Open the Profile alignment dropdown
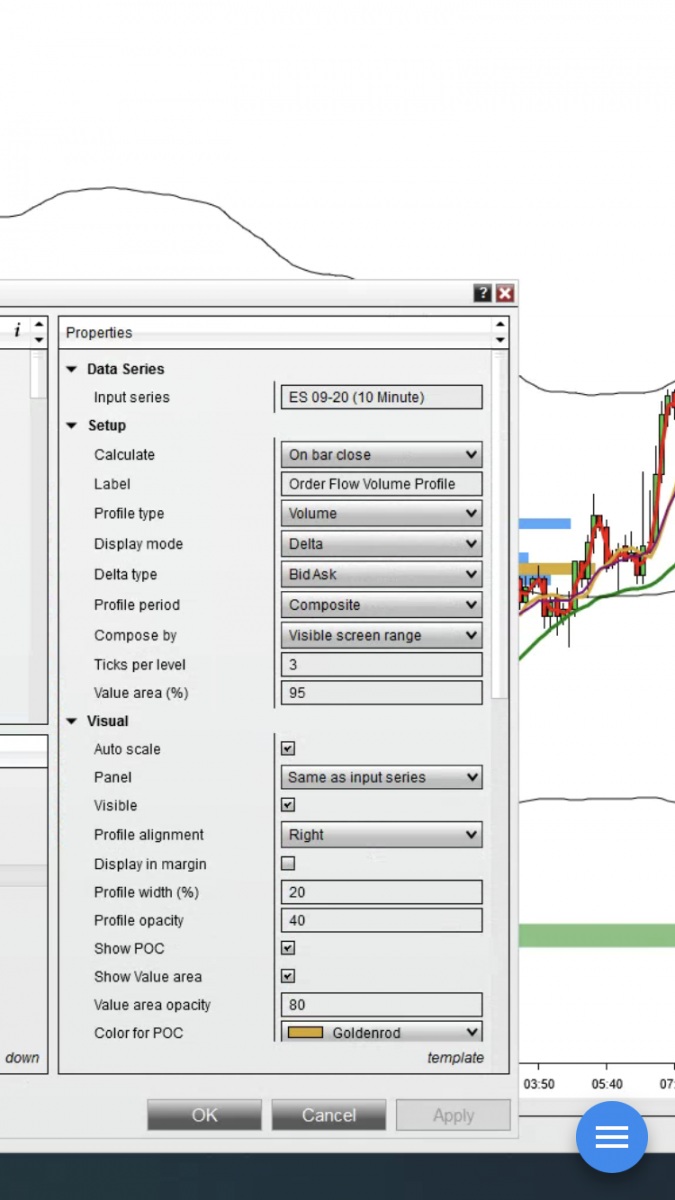Image resolution: width=675 pixels, height=1200 pixels. coord(381,835)
